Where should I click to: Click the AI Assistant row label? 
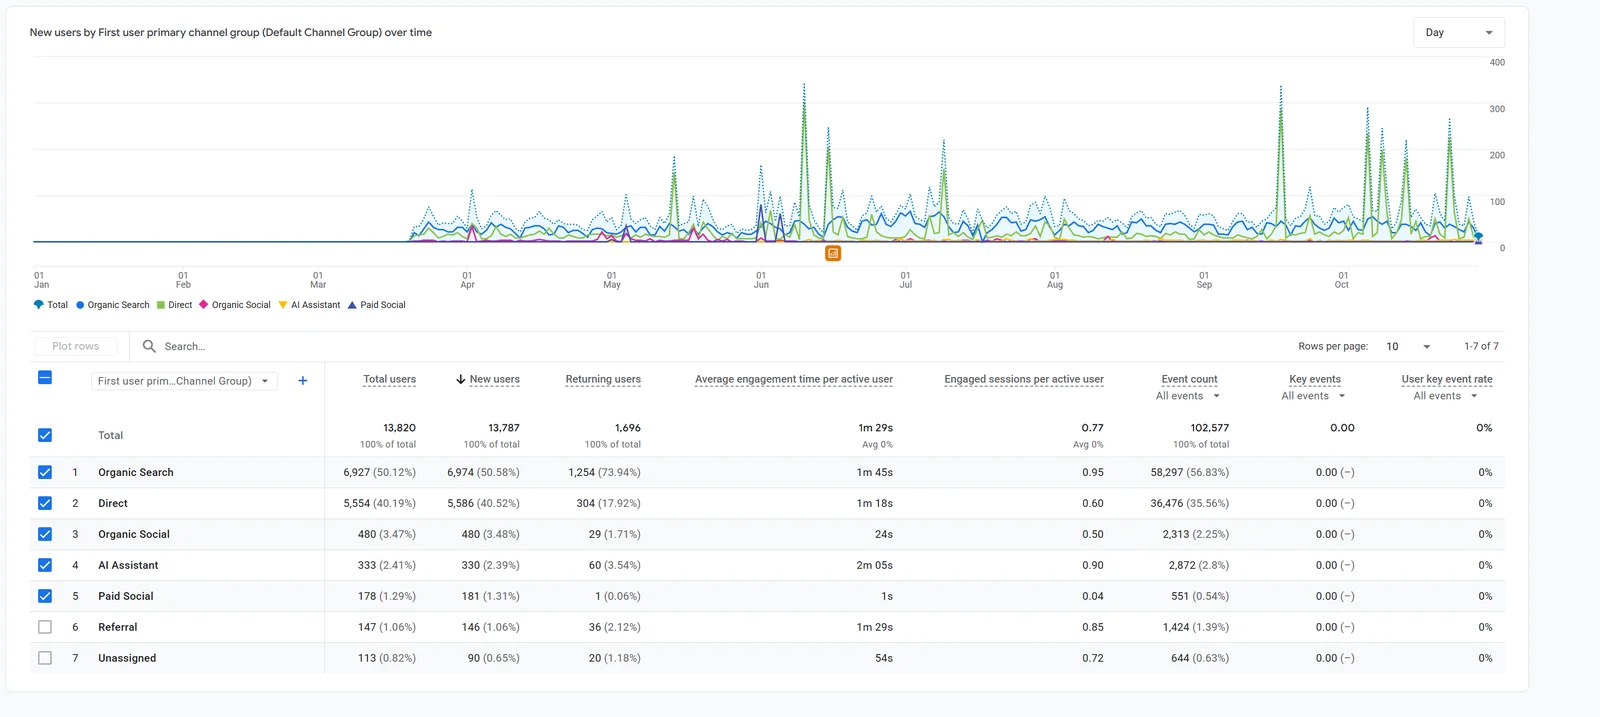(128, 565)
